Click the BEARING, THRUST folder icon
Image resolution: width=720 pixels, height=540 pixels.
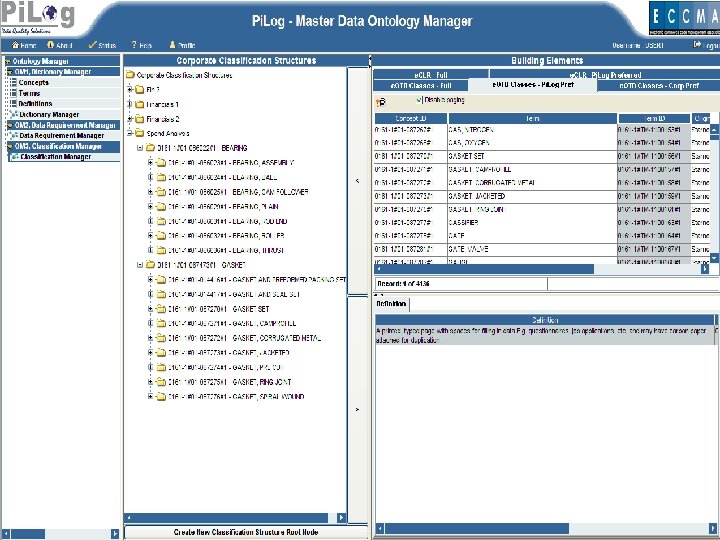[161, 250]
